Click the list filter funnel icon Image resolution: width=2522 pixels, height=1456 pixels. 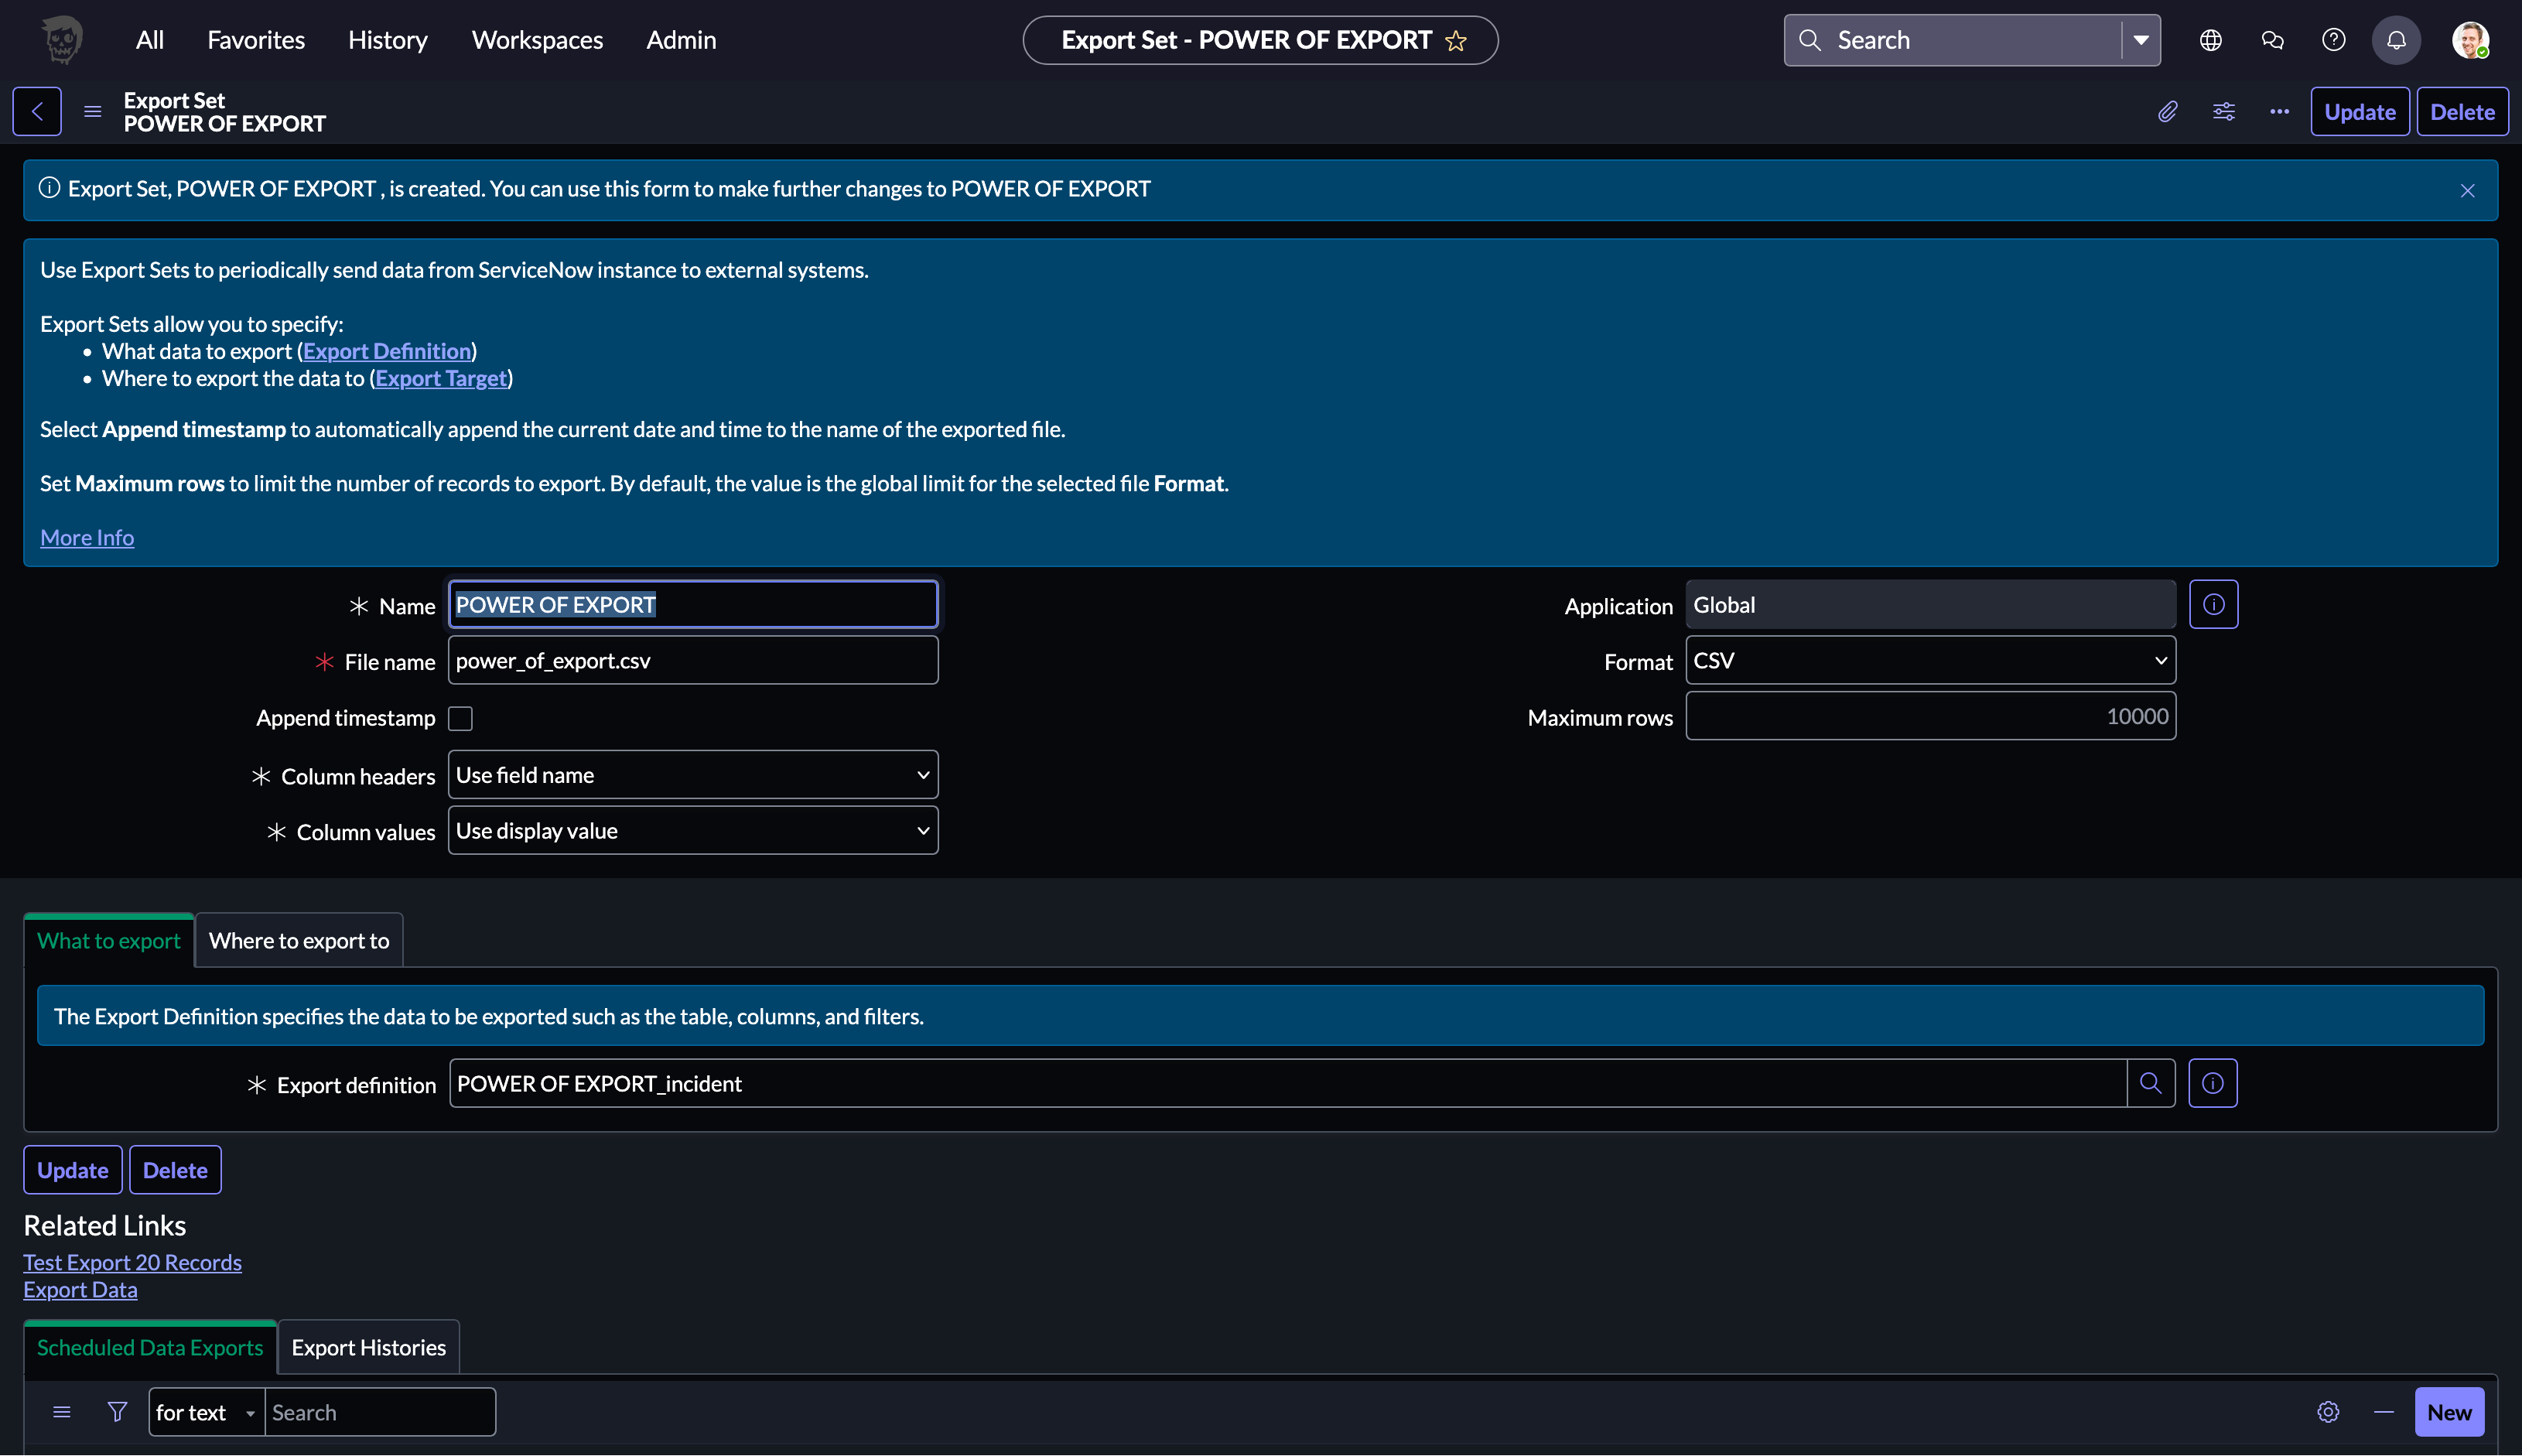pos(117,1412)
